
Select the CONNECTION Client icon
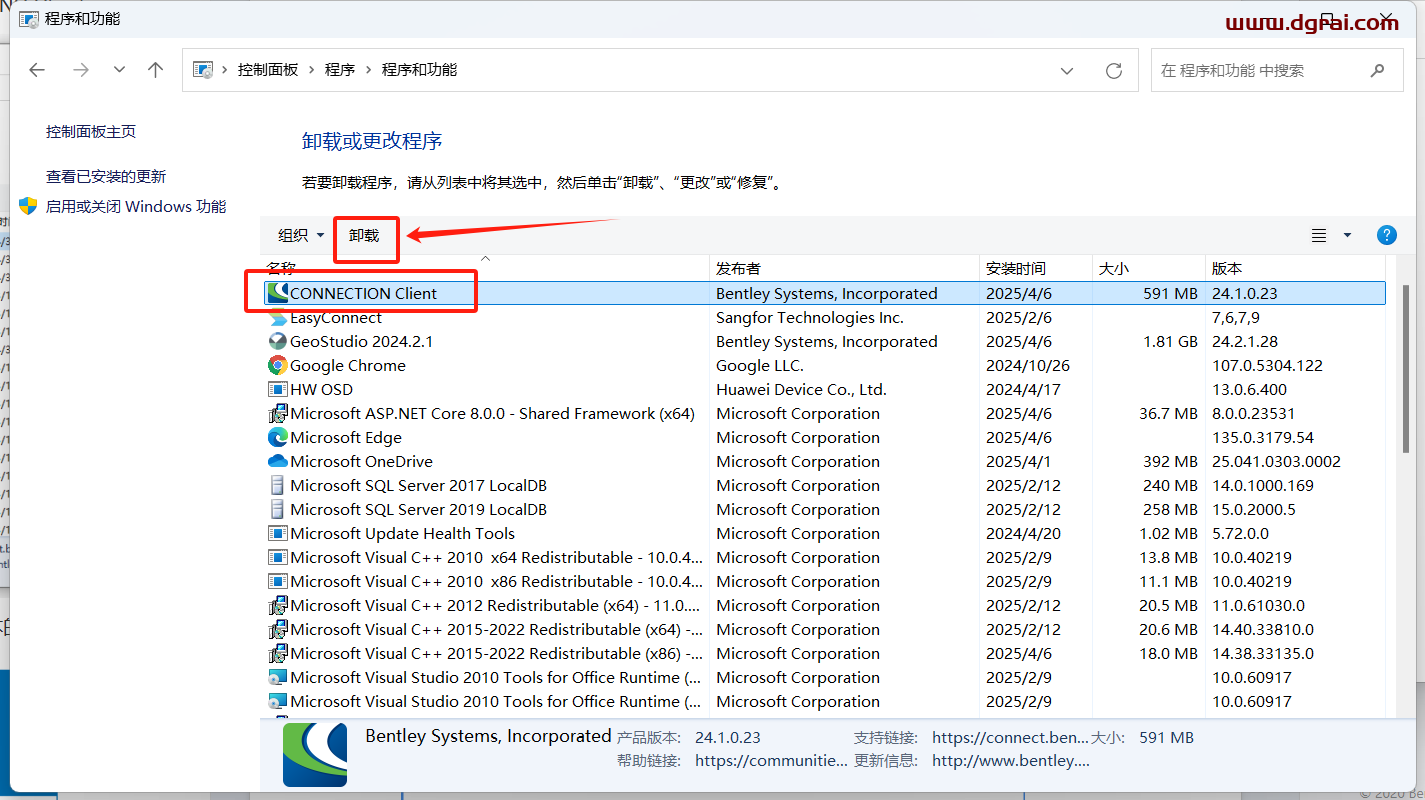(x=278, y=293)
